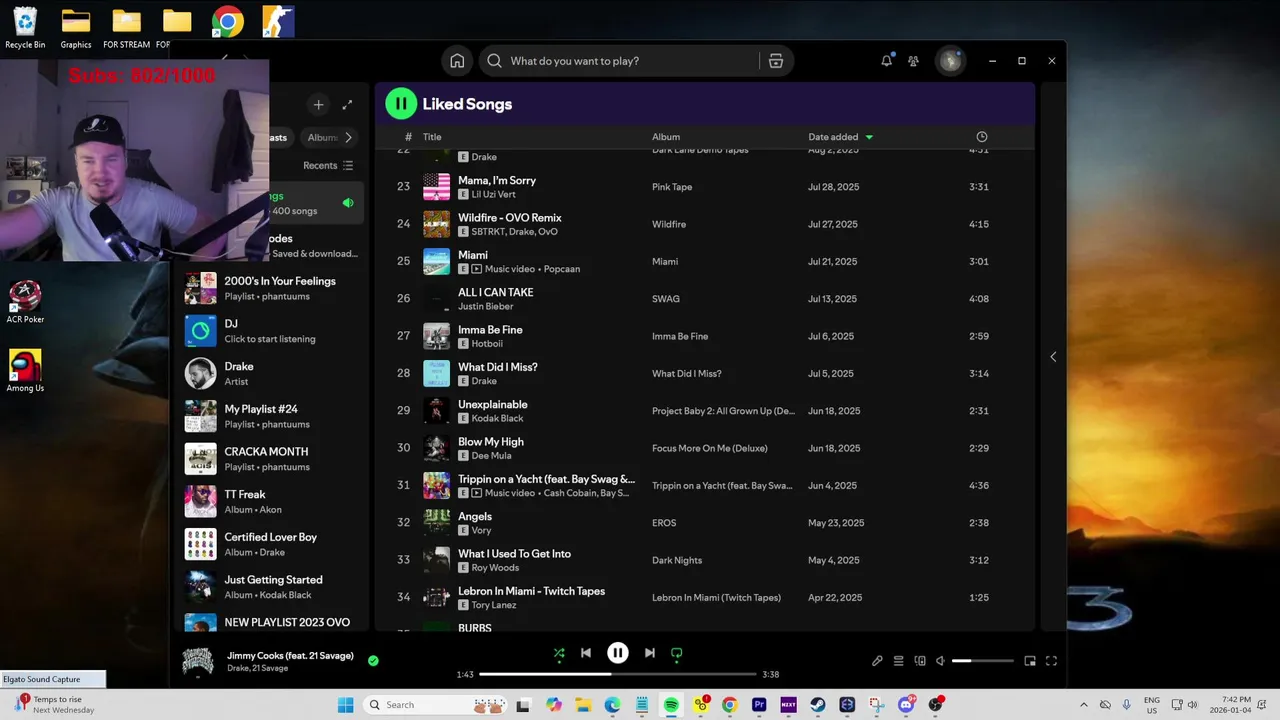Viewport: 1280px width, 720px height.
Task: Open What's New notifications bell
Action: click(886, 61)
